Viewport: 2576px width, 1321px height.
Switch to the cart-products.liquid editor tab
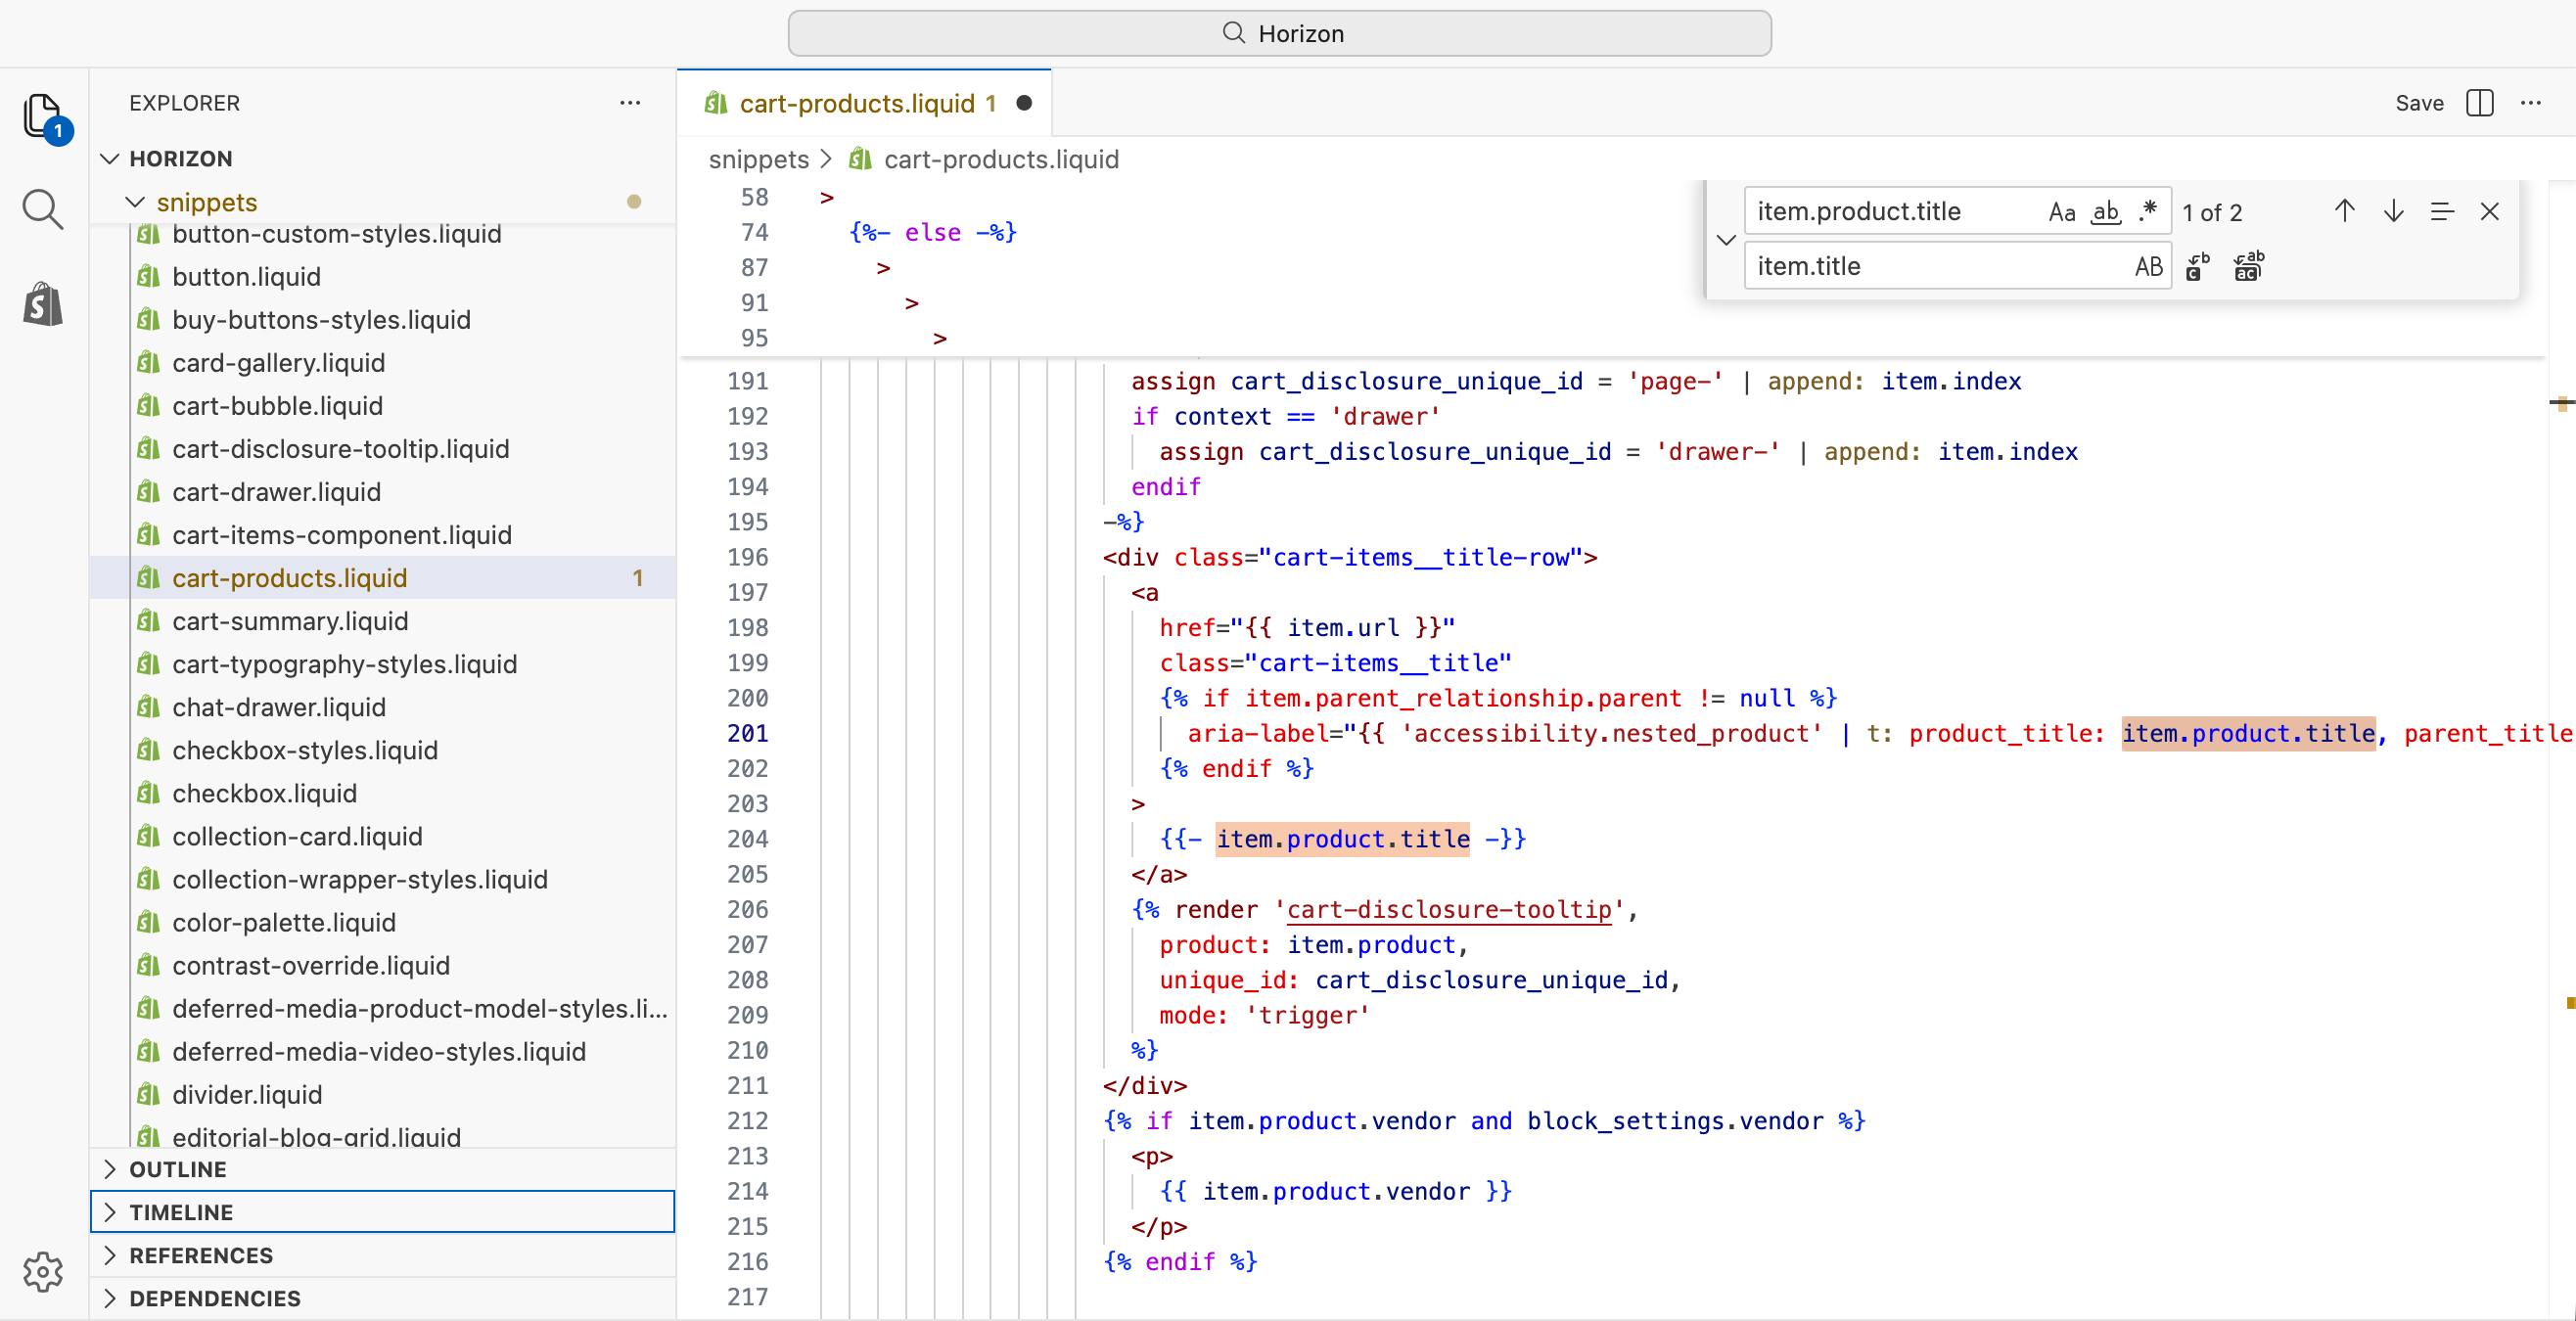click(865, 103)
